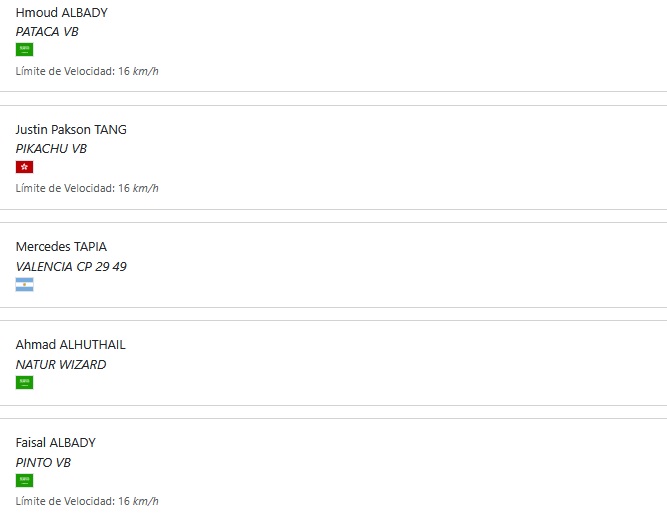Select horse PIKACHU VB
667x513 pixels.
pos(51,149)
